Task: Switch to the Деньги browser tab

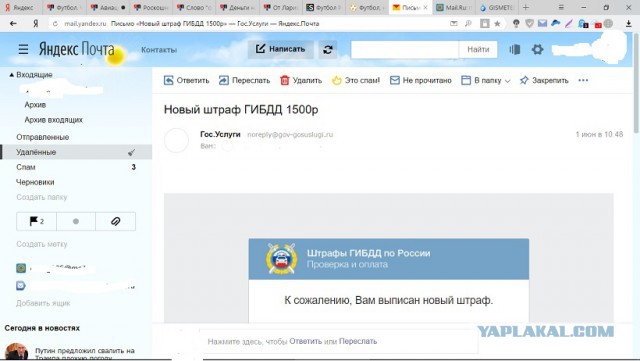Action: click(x=237, y=7)
